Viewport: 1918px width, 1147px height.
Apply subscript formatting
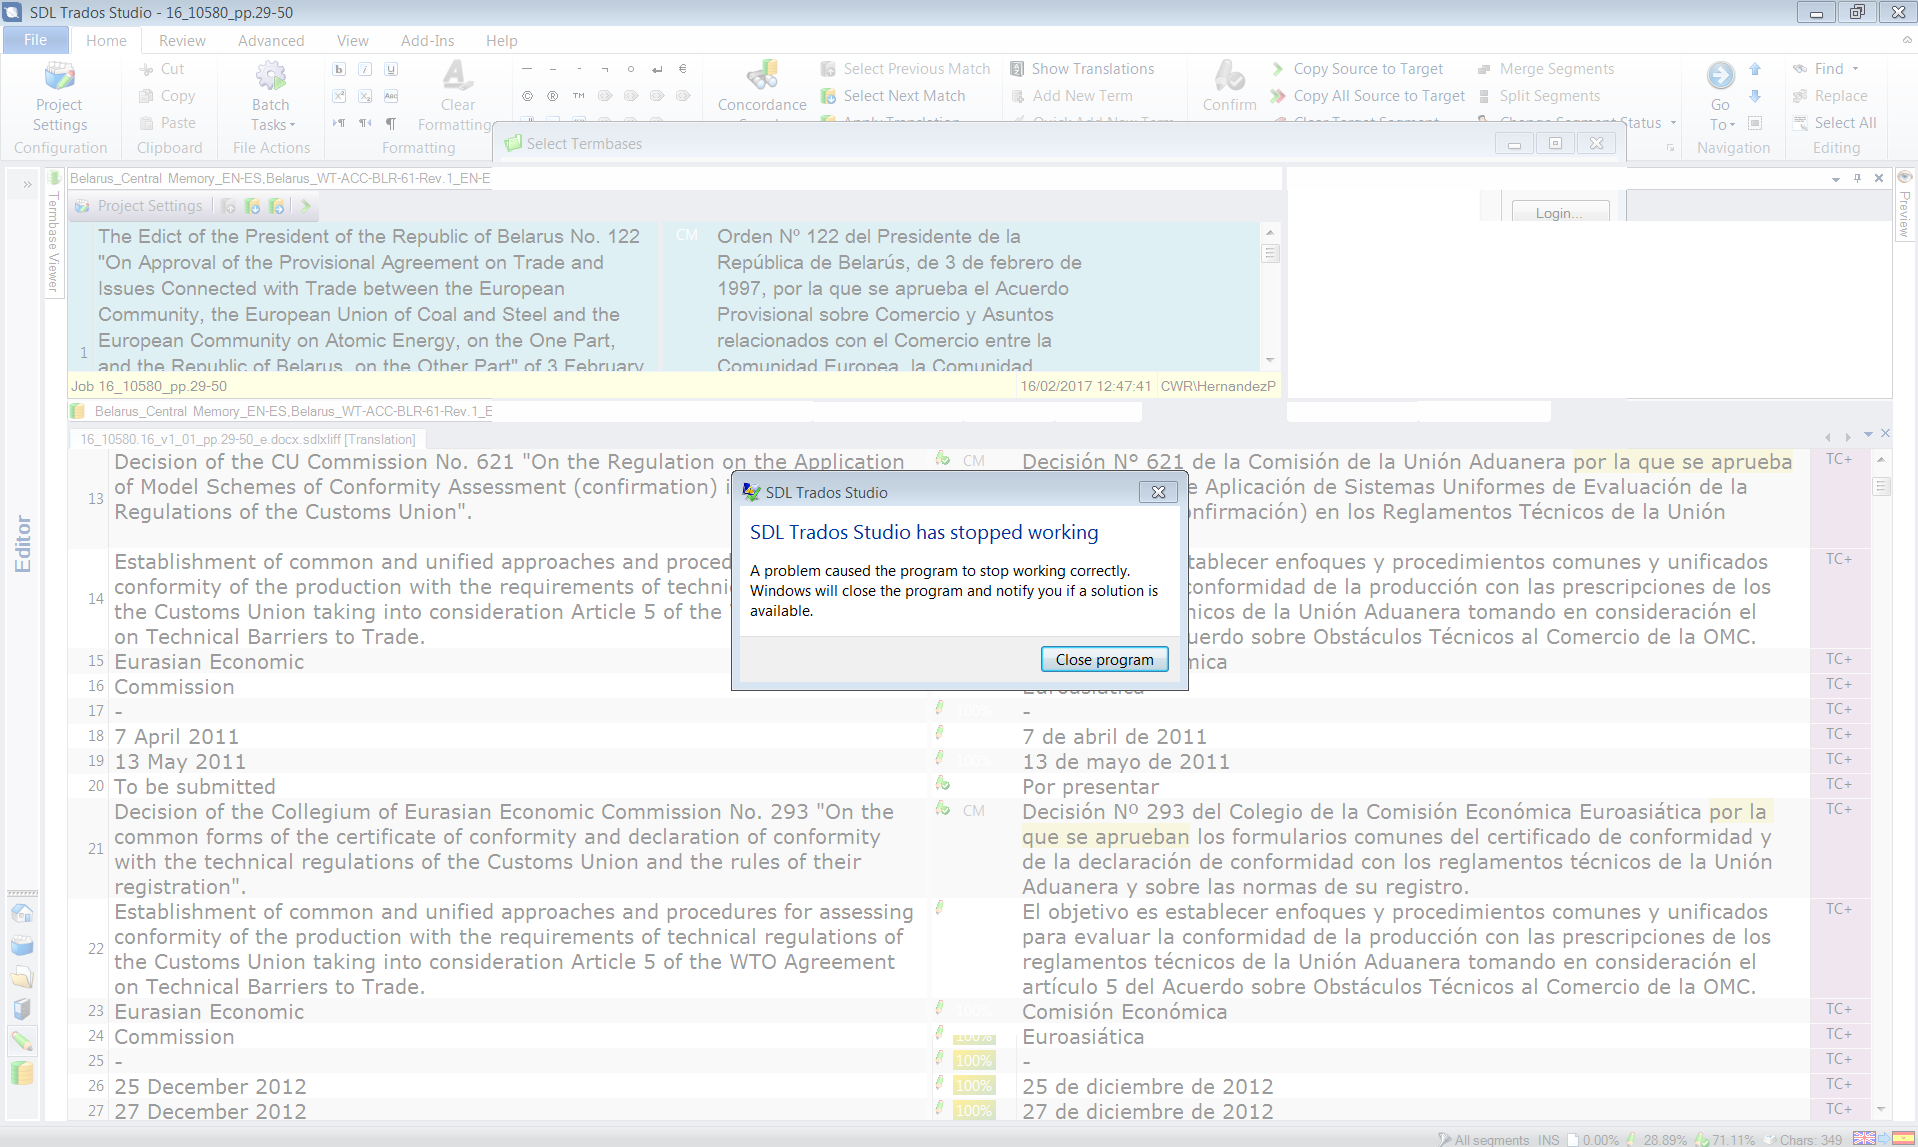(x=365, y=96)
